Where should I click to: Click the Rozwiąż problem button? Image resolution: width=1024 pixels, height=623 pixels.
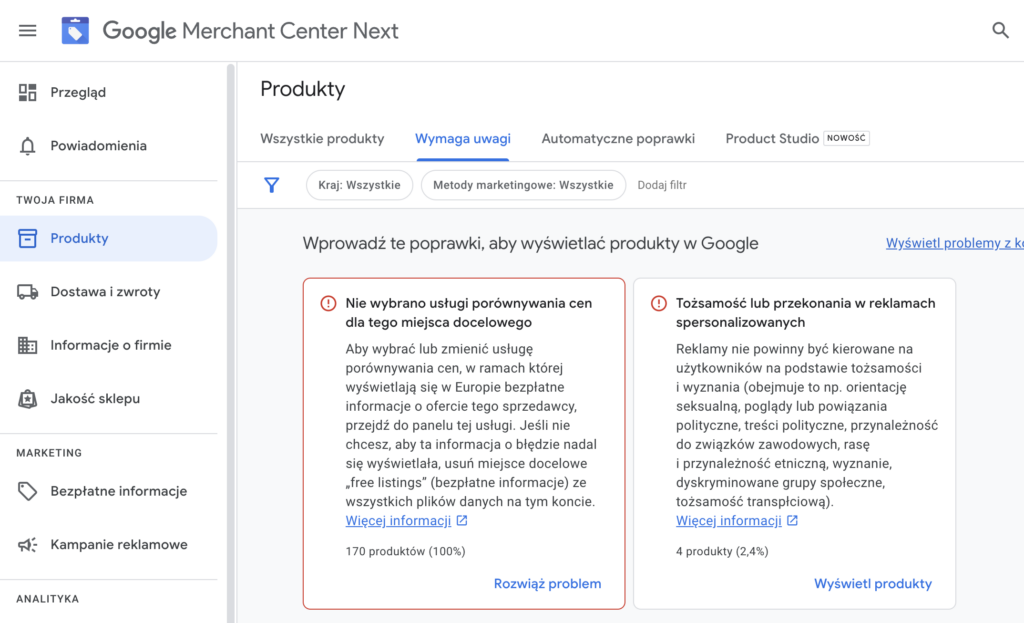coord(547,584)
